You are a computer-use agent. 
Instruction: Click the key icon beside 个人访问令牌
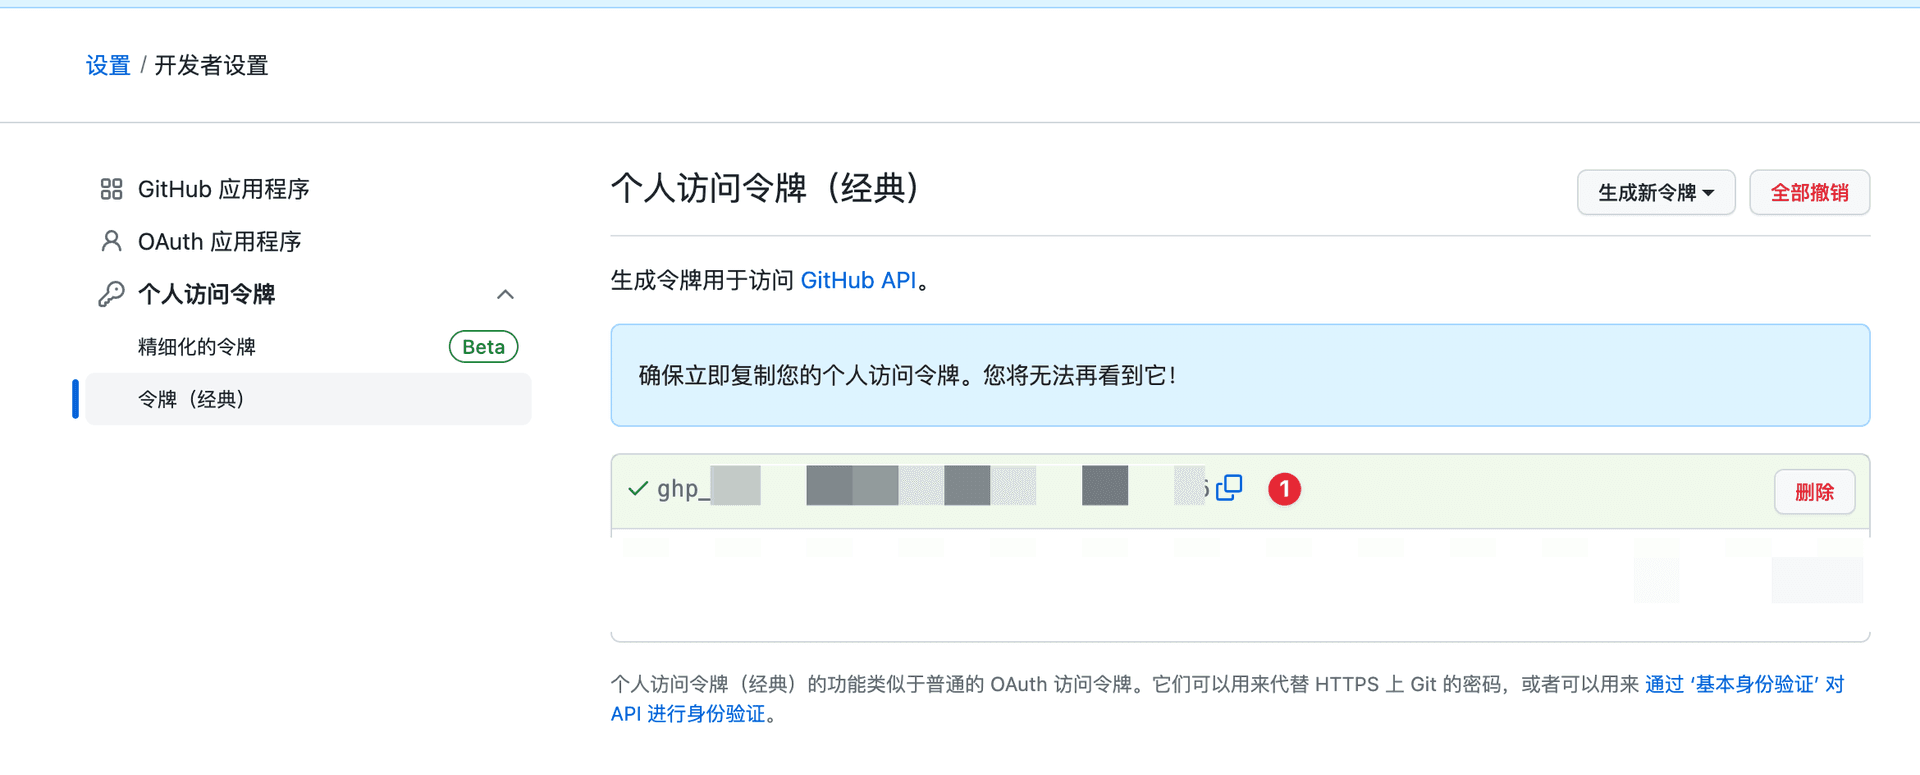111,294
